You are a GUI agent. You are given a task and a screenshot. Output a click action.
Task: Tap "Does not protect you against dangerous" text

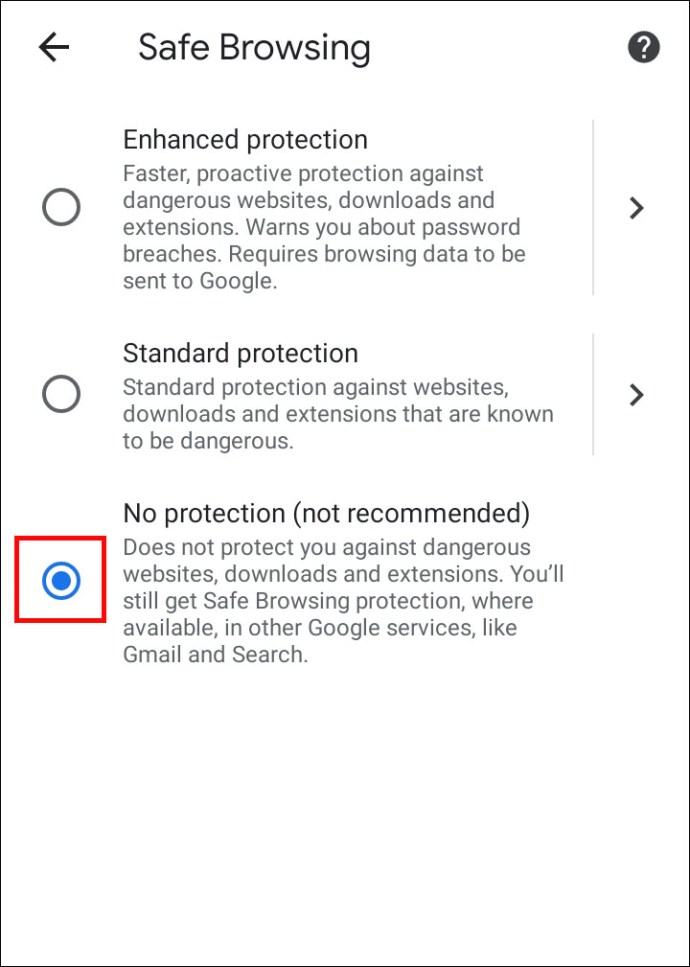click(x=326, y=547)
